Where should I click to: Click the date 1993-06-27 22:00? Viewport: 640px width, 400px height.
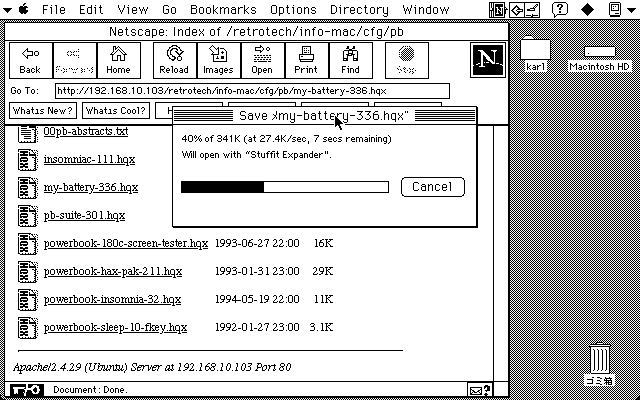[x=257, y=243]
